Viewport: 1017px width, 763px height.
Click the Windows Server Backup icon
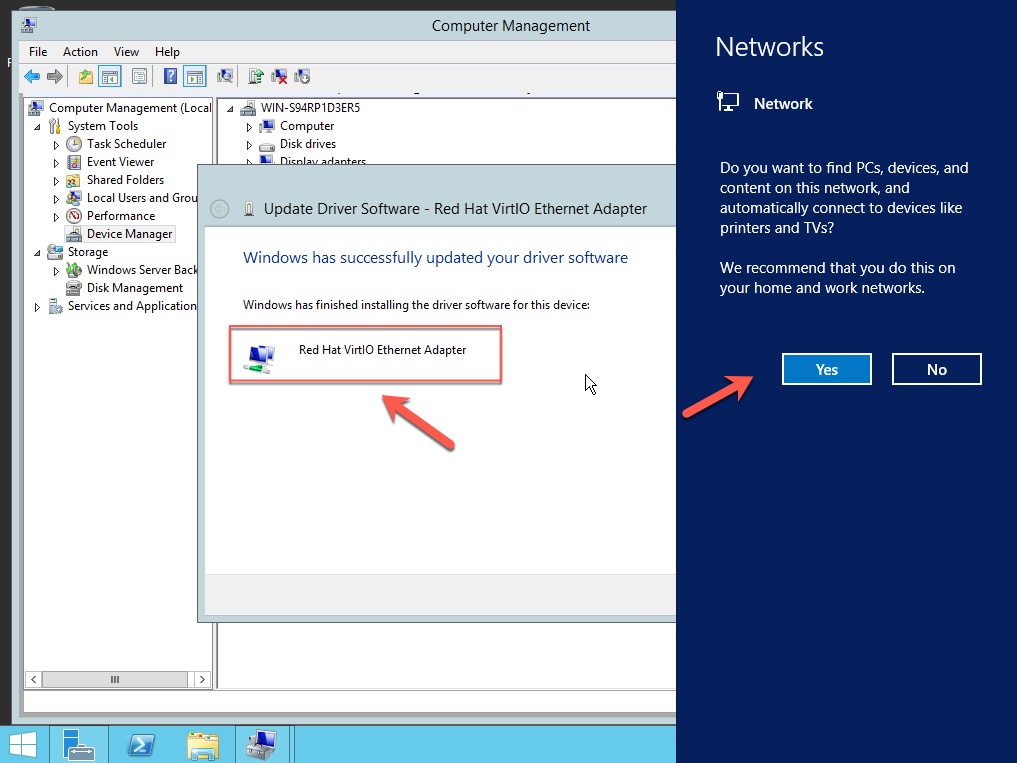[x=75, y=270]
